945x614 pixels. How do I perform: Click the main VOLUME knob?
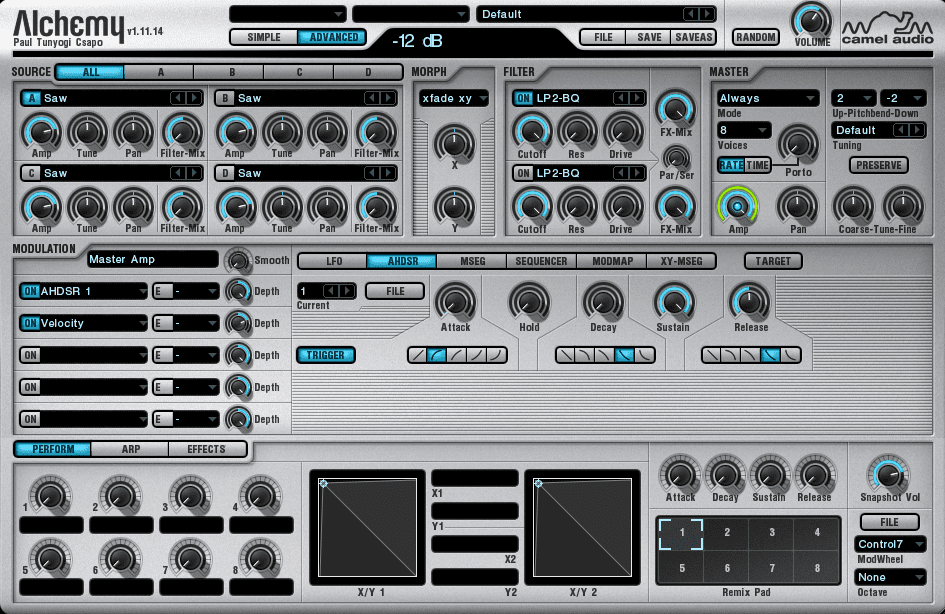point(812,22)
